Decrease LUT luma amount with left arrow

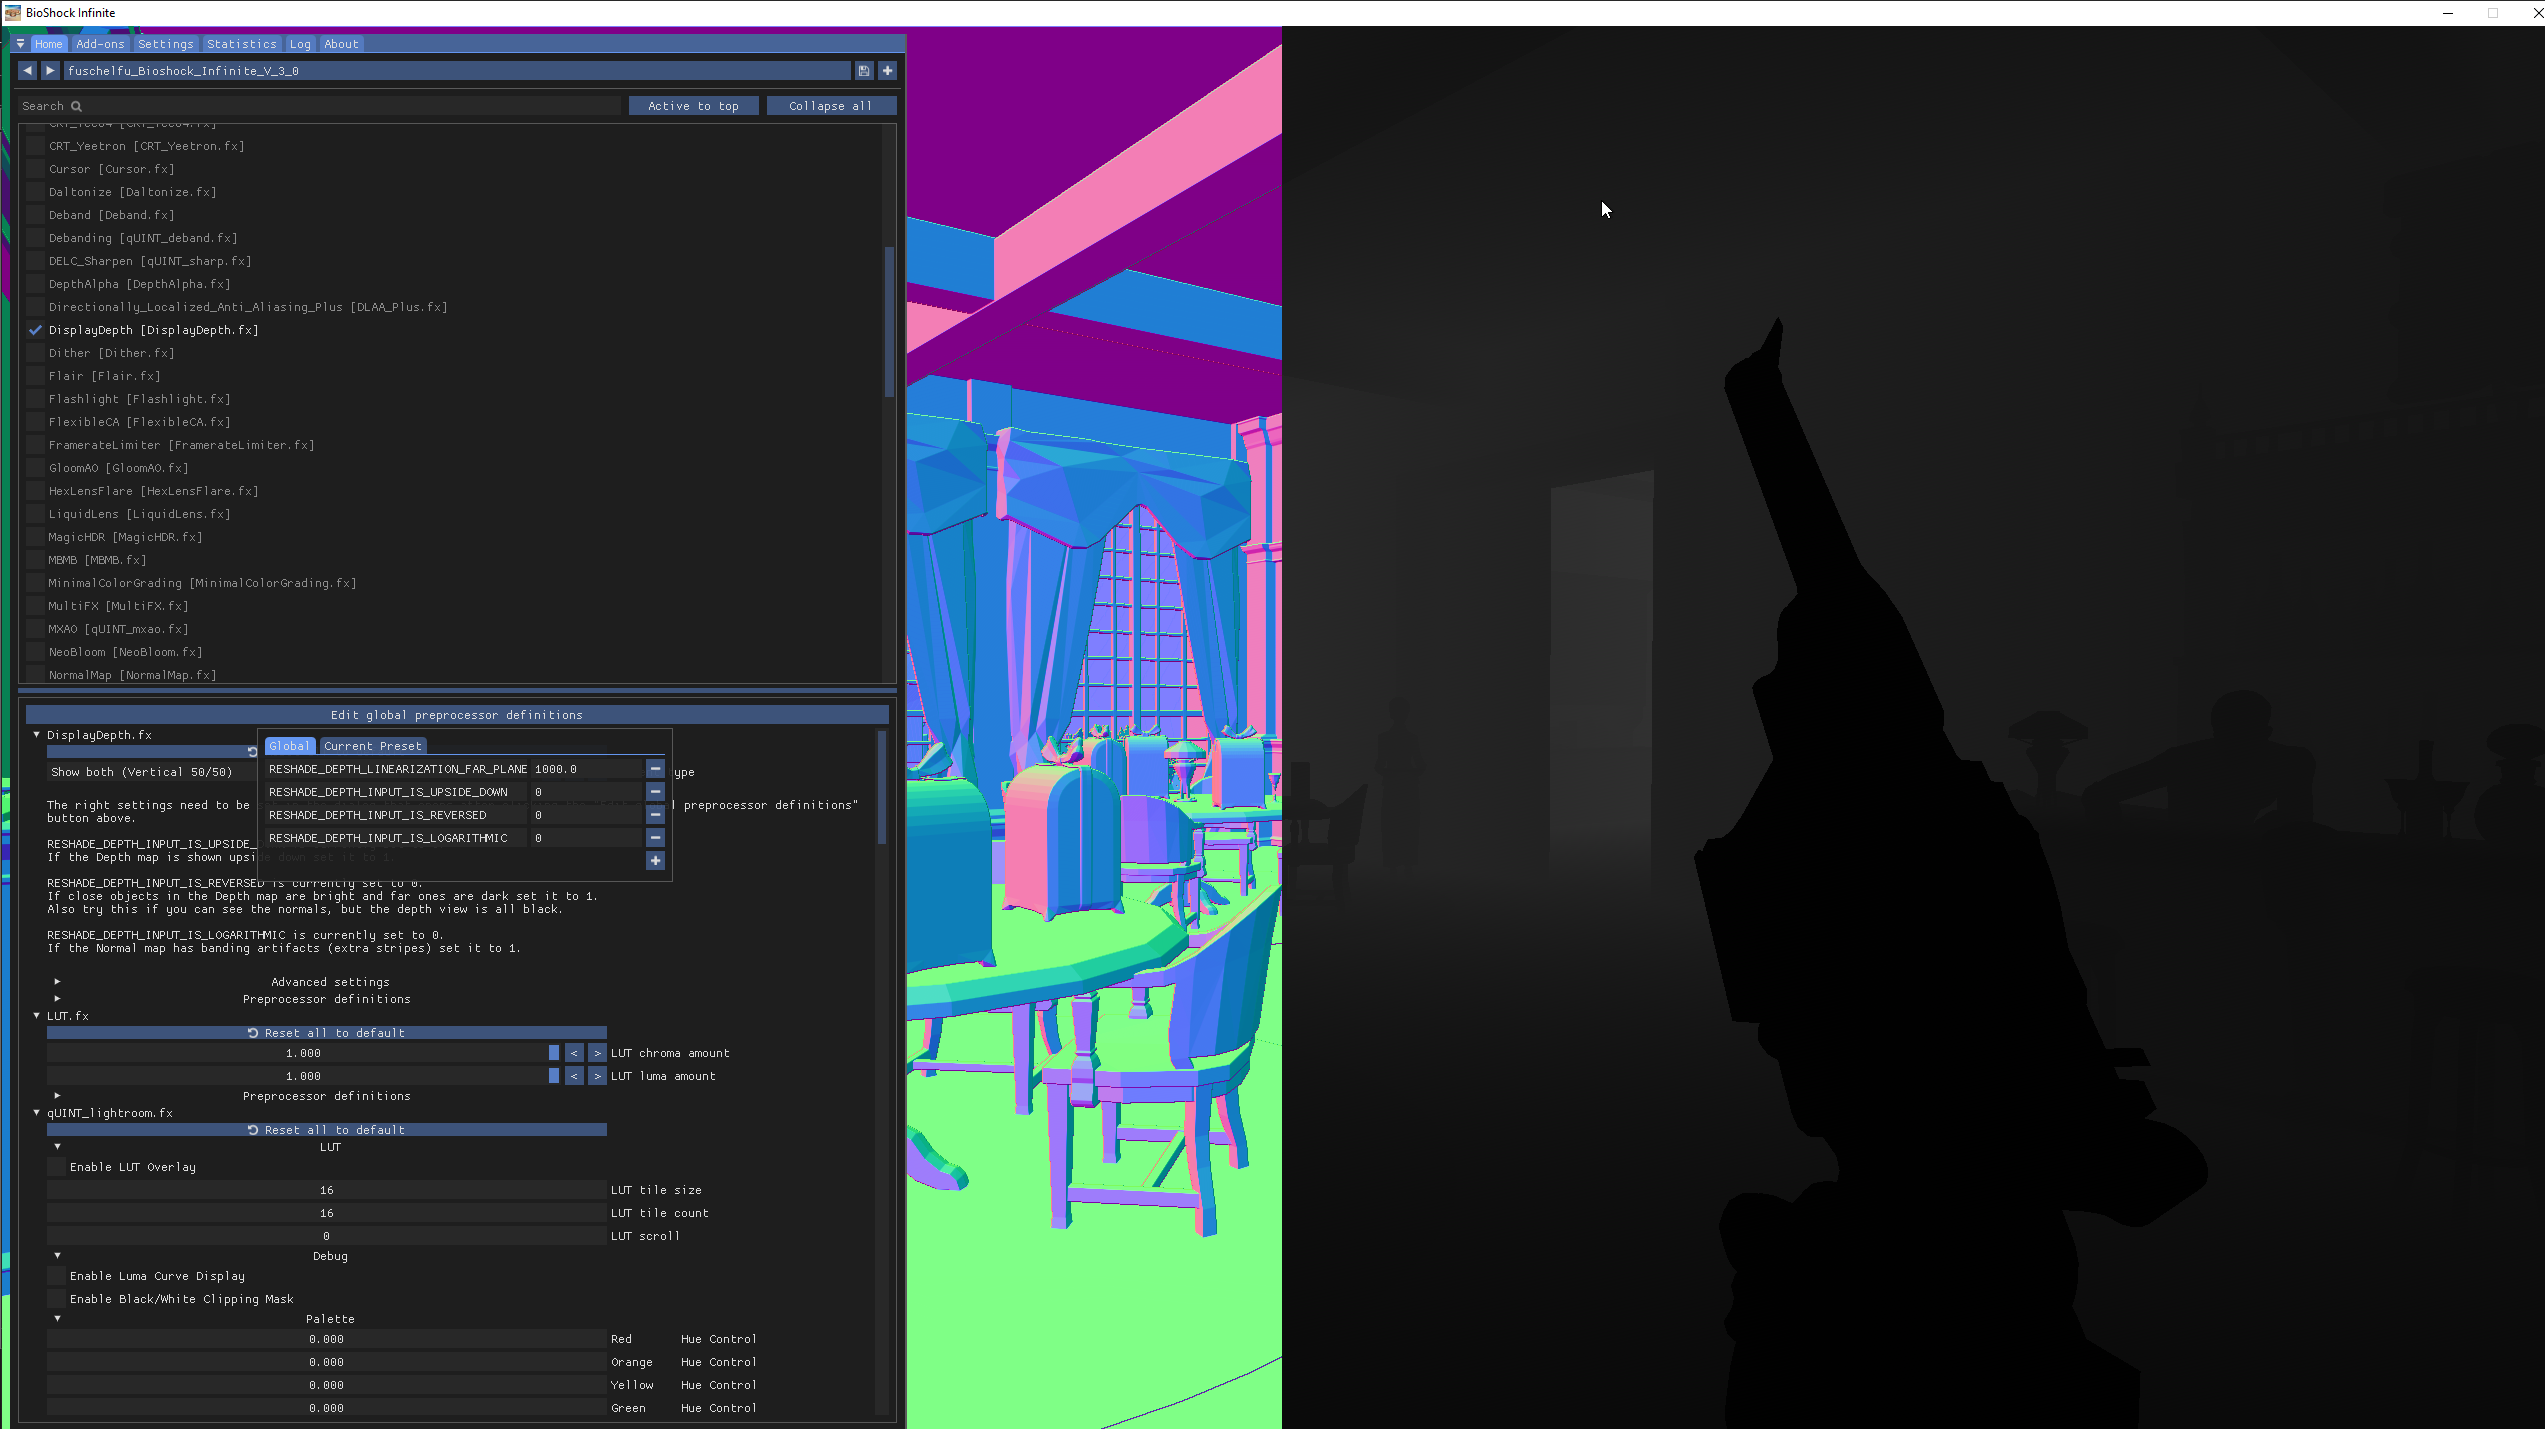click(574, 1076)
